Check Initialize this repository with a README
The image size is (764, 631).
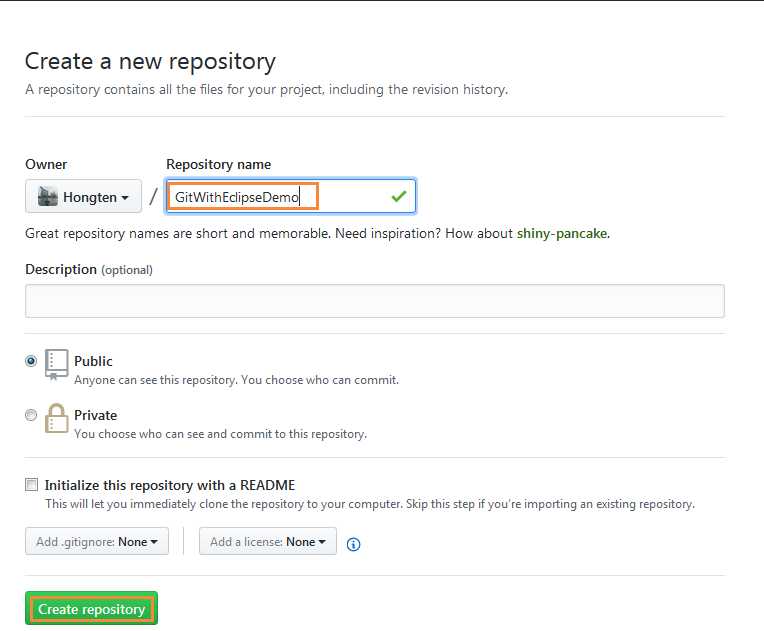point(31,485)
